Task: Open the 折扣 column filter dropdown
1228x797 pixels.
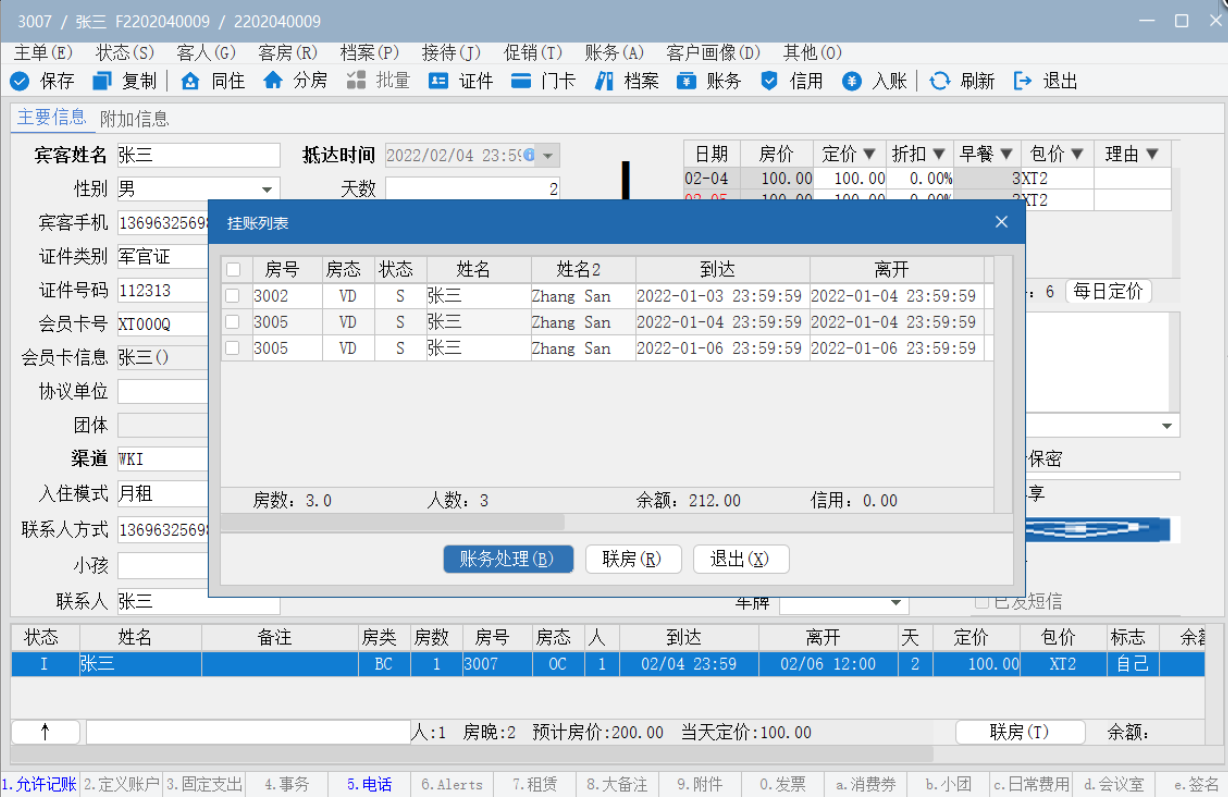Action: coord(940,154)
